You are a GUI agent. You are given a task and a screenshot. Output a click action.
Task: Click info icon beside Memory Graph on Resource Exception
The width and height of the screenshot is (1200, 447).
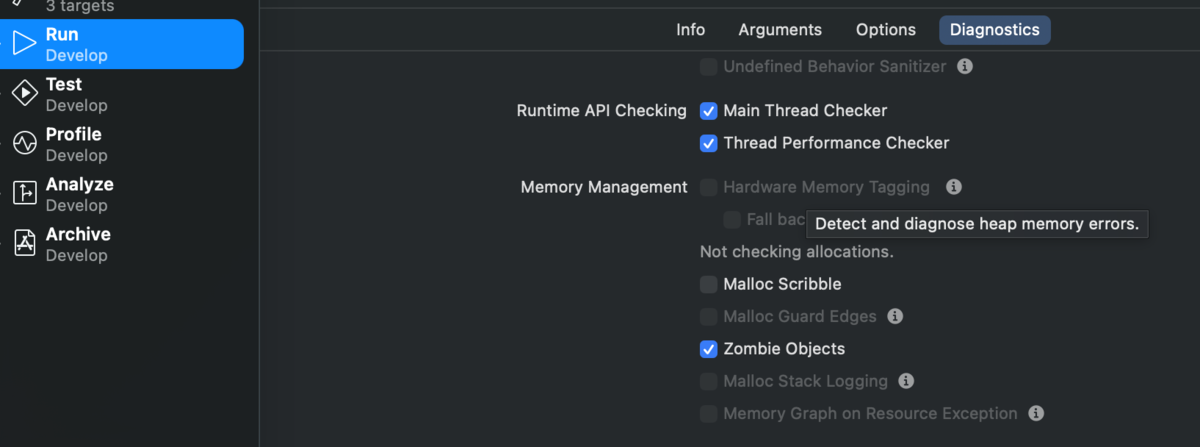(x=1036, y=413)
